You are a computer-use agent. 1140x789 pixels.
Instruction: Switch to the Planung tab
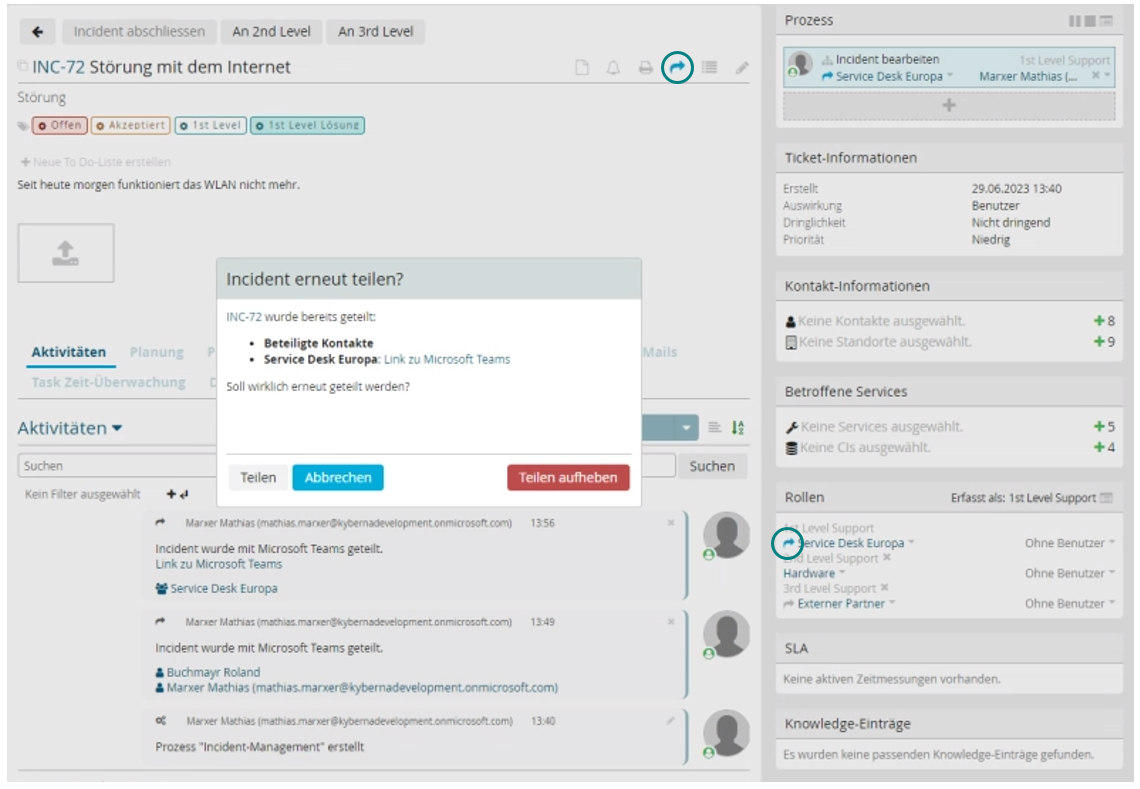click(x=156, y=352)
